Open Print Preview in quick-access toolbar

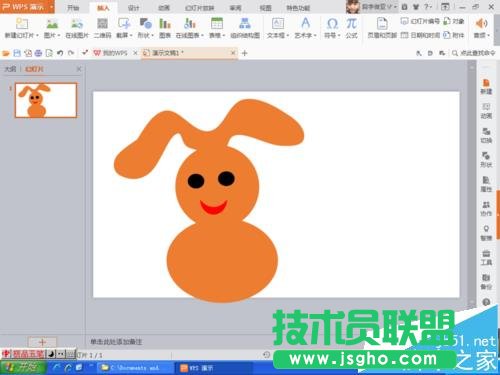[x=49, y=53]
